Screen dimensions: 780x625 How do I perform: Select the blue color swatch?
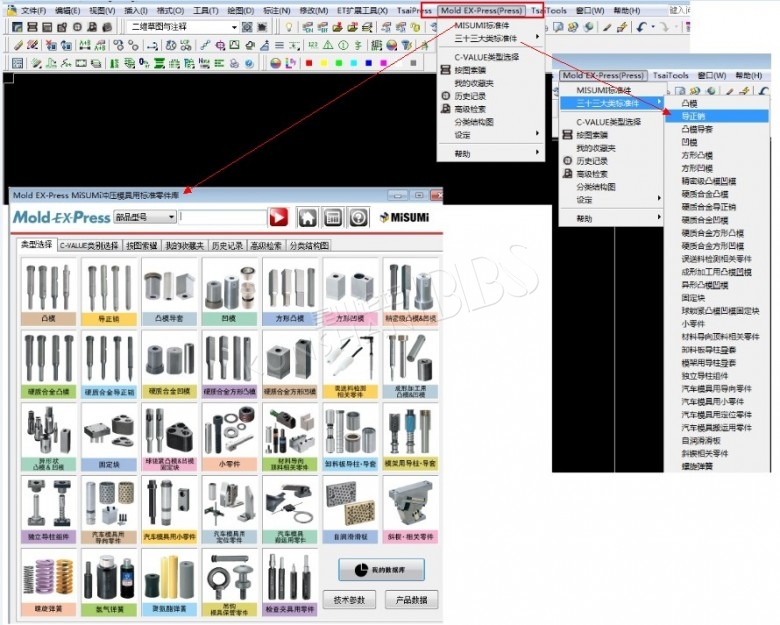pyautogui.click(x=369, y=63)
